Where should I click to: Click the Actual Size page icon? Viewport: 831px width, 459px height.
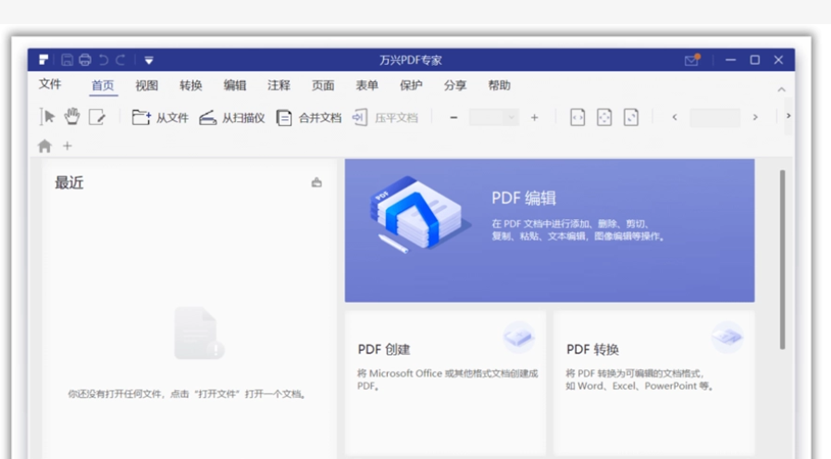(x=631, y=117)
